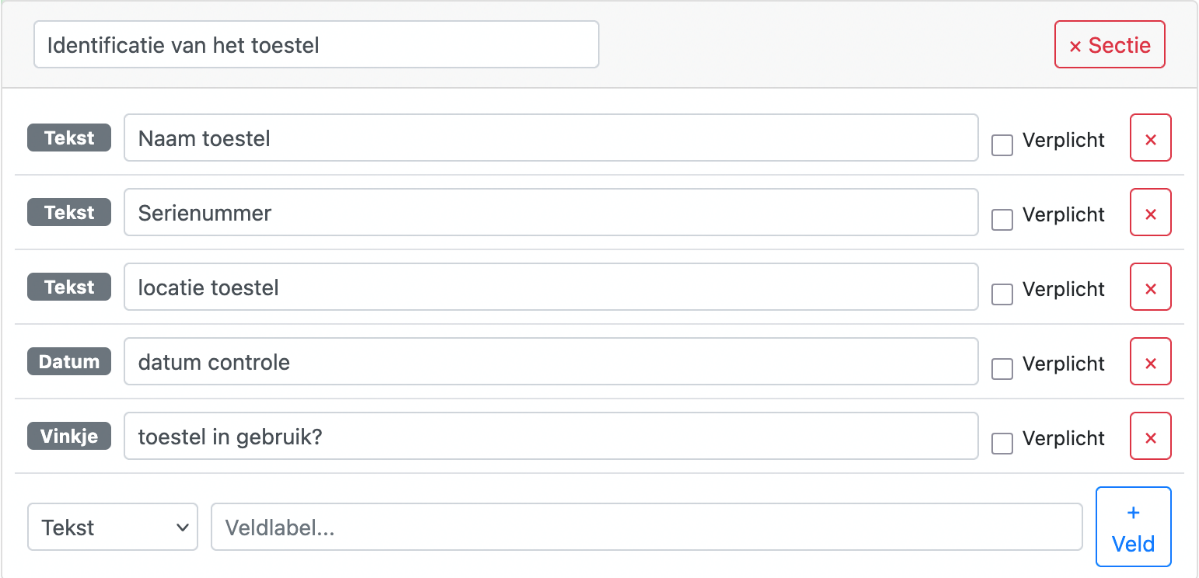Click the Datum type badge

pyautogui.click(x=69, y=361)
